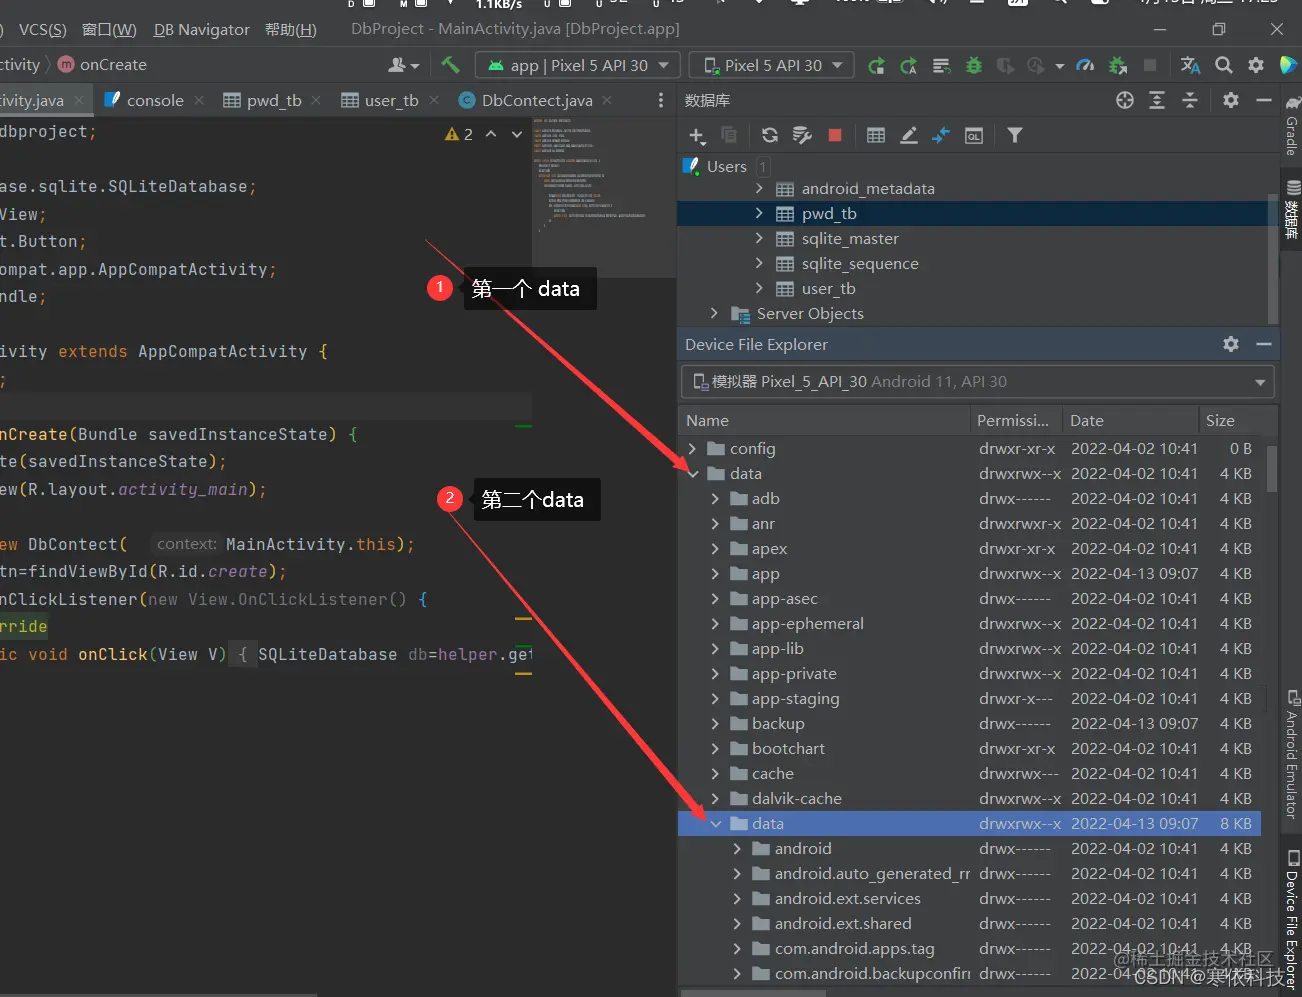The image size is (1302, 997).
Task: Expand the dalvik-cache folder
Action: coord(714,798)
